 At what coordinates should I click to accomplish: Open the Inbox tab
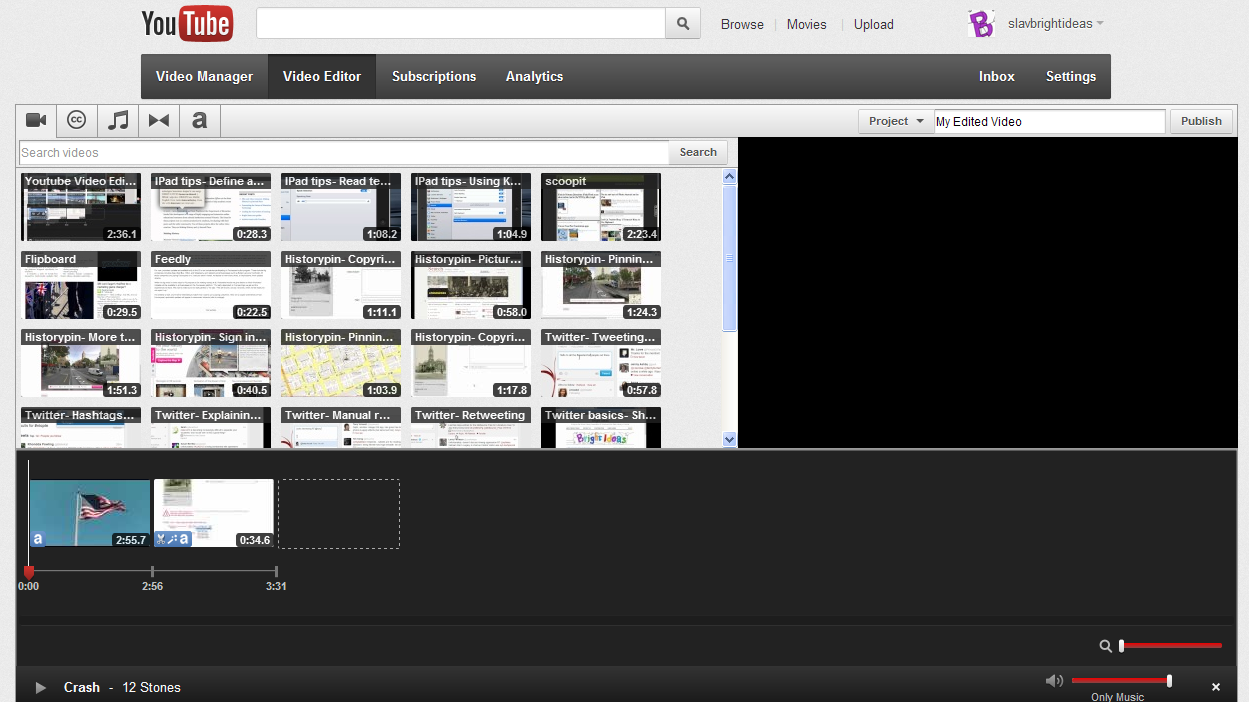(x=997, y=76)
